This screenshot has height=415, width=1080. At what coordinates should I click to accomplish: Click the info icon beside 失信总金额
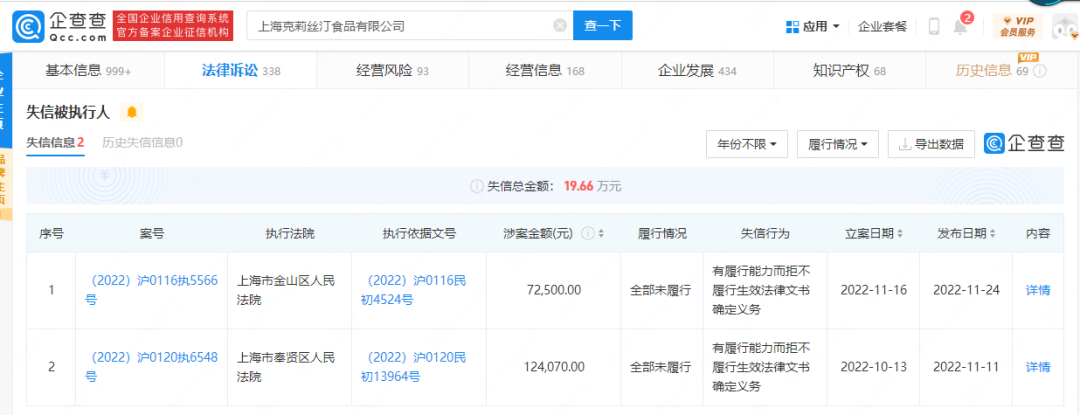pos(476,186)
